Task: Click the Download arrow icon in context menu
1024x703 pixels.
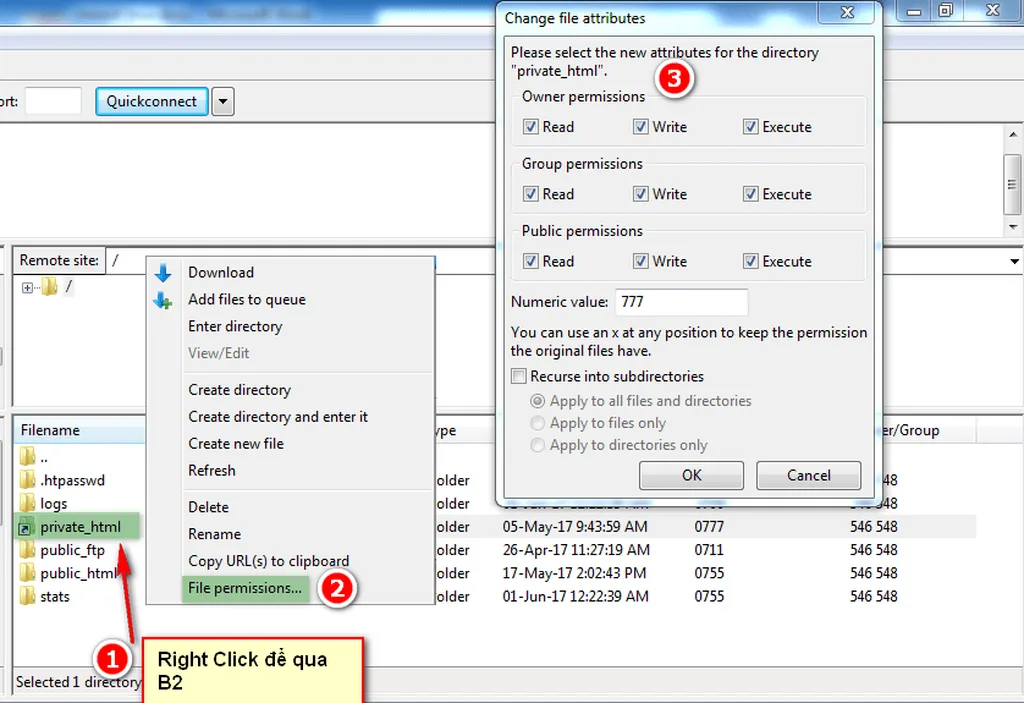Action: [x=163, y=272]
